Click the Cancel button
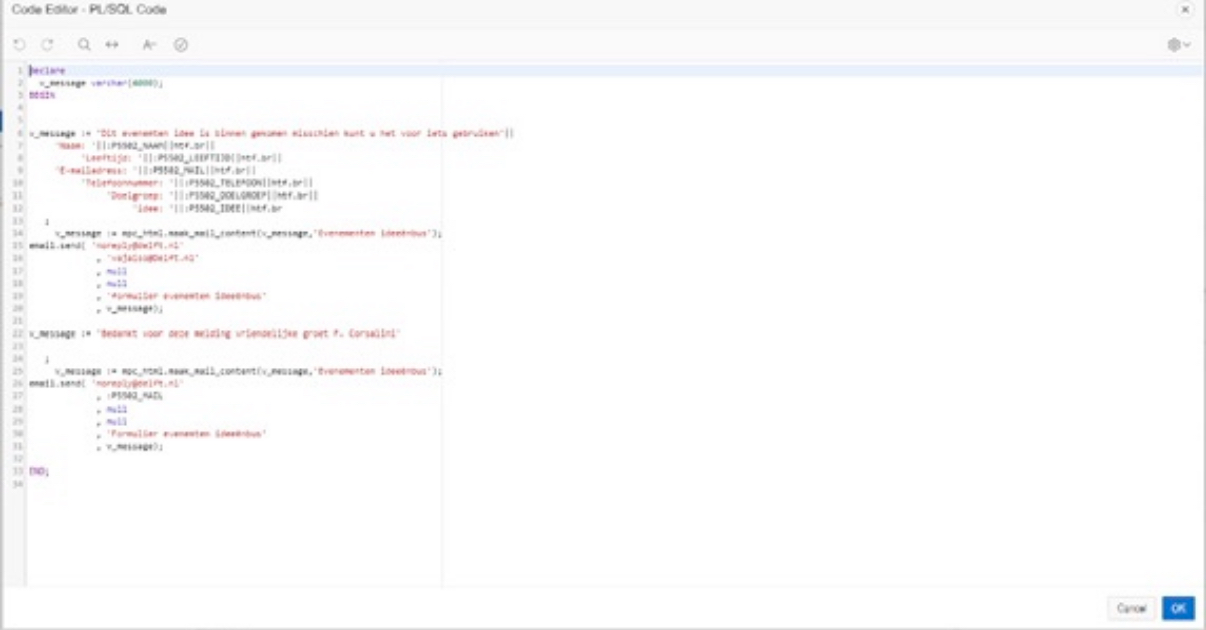 pyautogui.click(x=1132, y=608)
